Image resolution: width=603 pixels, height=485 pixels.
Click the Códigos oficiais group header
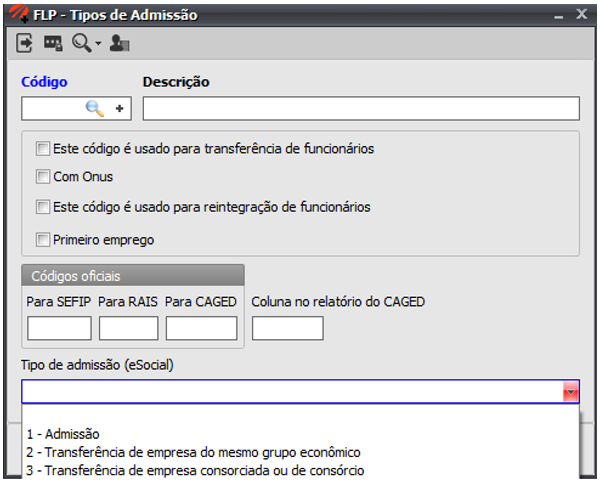coord(133,276)
